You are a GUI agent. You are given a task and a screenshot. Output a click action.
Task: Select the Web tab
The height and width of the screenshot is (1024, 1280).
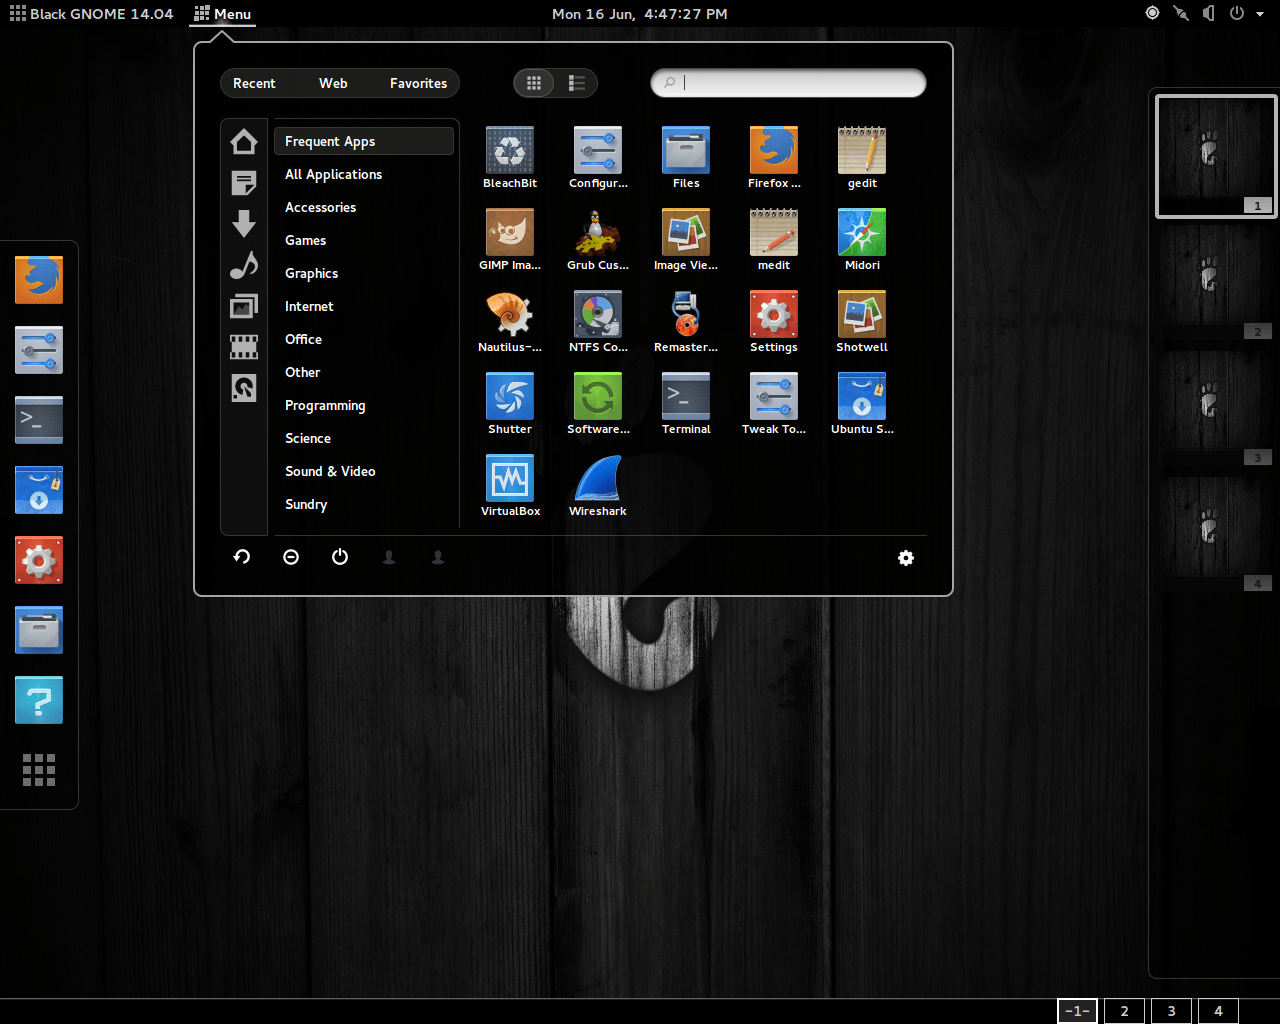(x=333, y=83)
